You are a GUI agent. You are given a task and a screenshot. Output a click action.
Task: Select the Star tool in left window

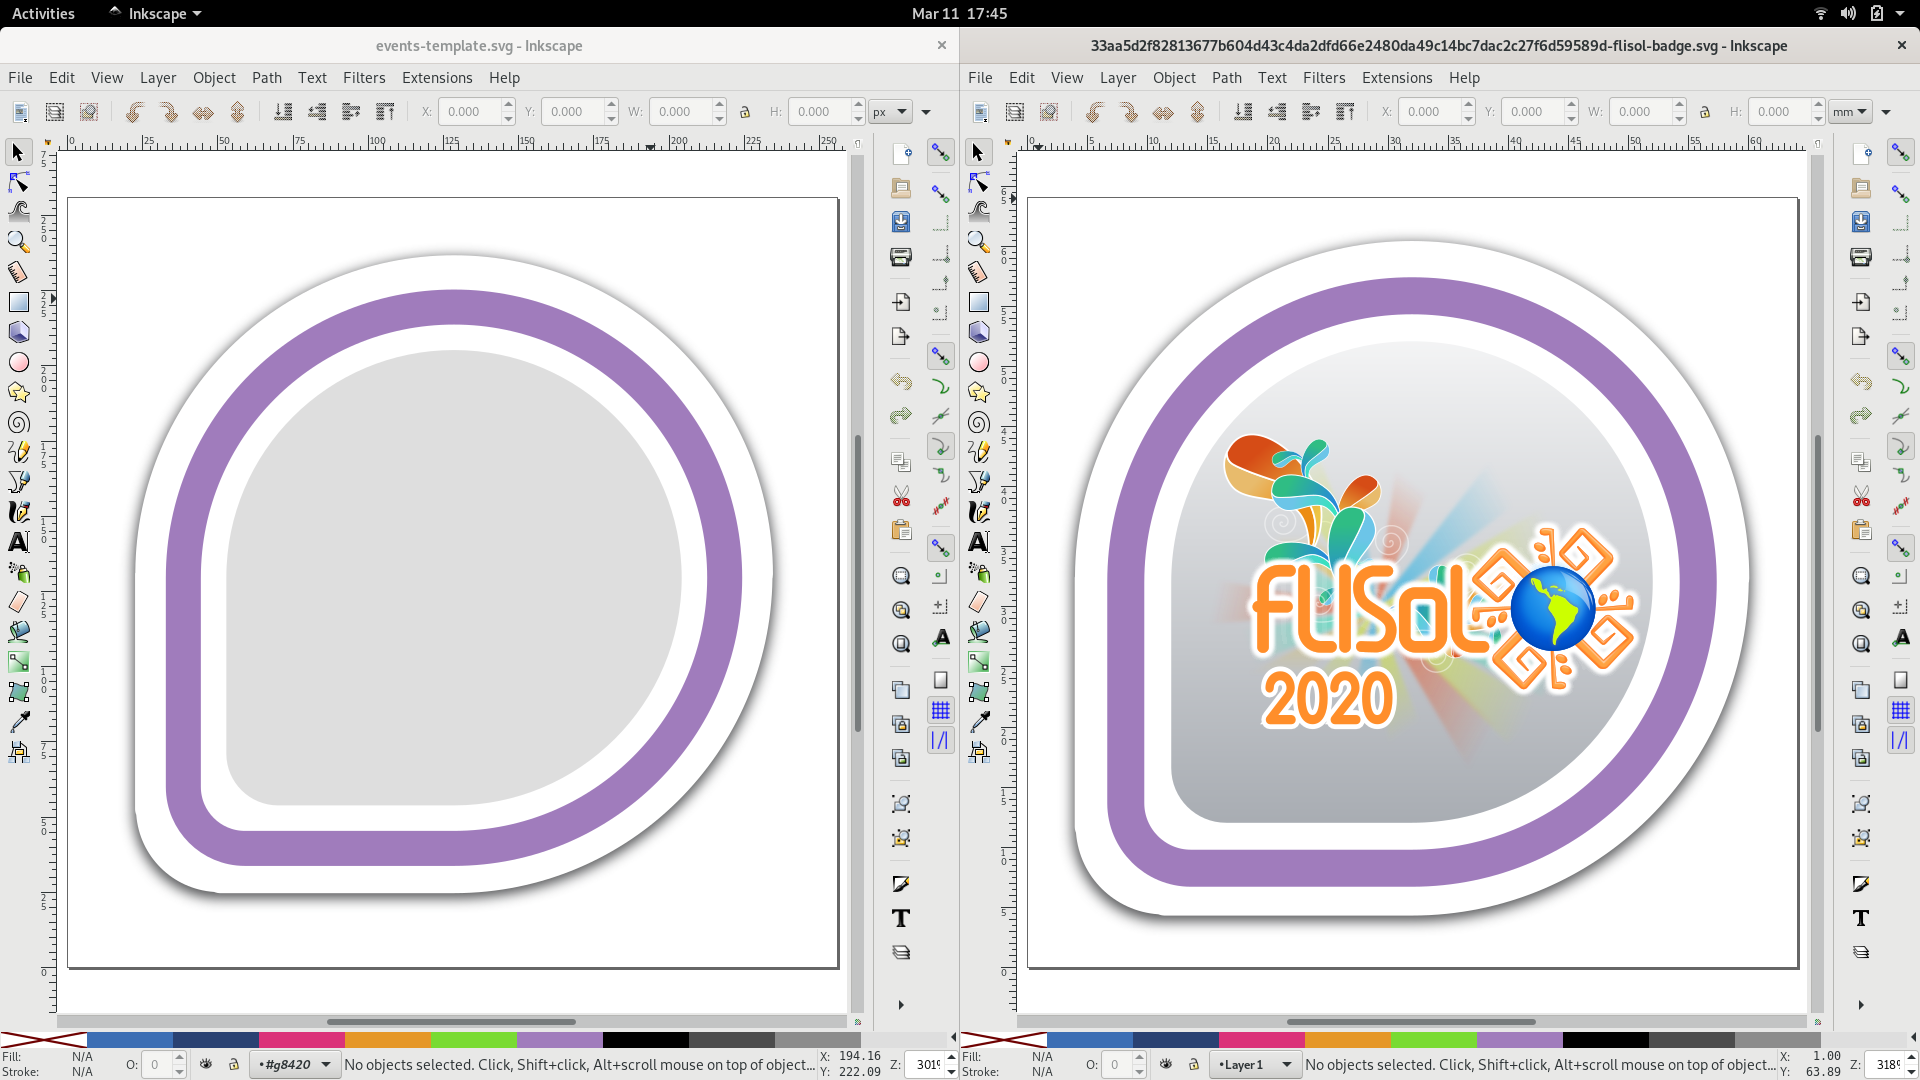18,392
